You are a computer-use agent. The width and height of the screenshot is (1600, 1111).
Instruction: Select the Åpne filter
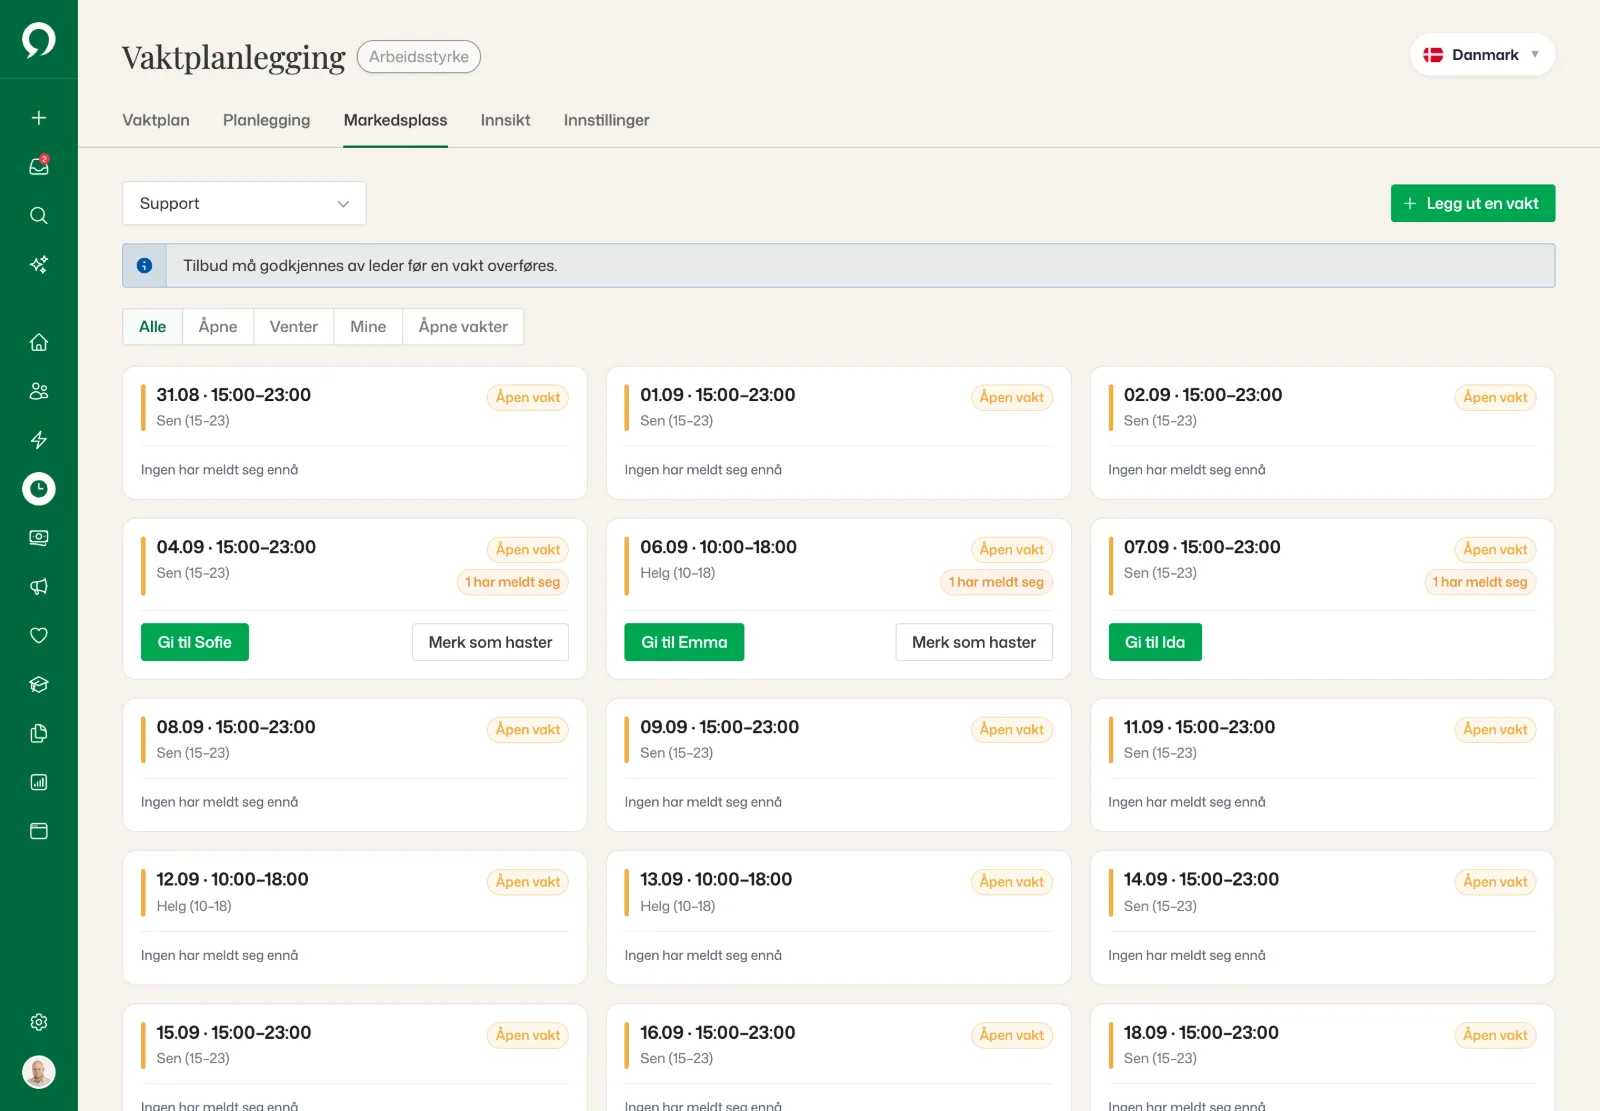point(218,327)
